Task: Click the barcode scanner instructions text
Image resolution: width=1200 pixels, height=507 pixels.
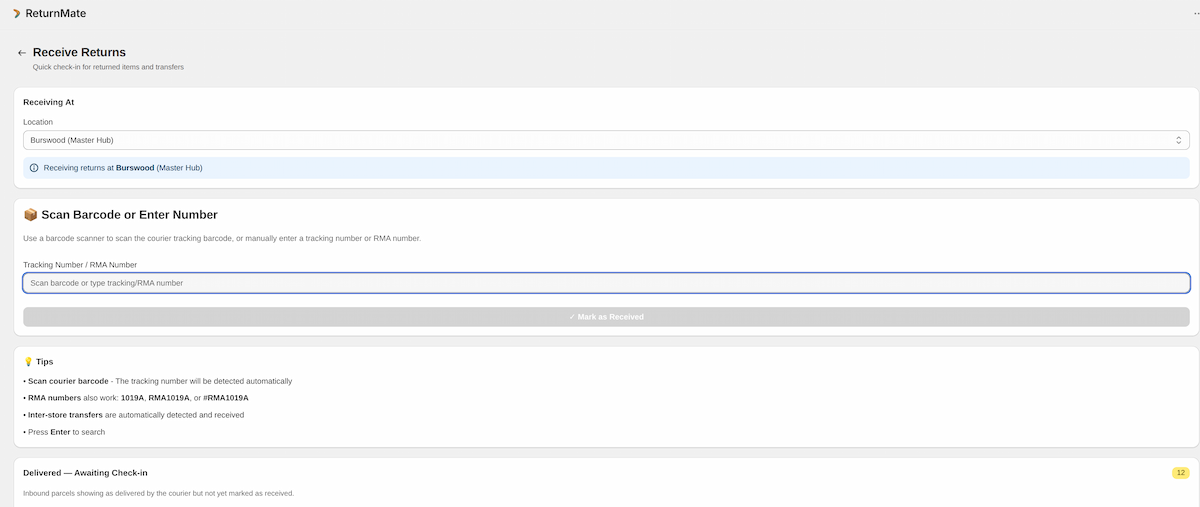Action: coord(222,238)
